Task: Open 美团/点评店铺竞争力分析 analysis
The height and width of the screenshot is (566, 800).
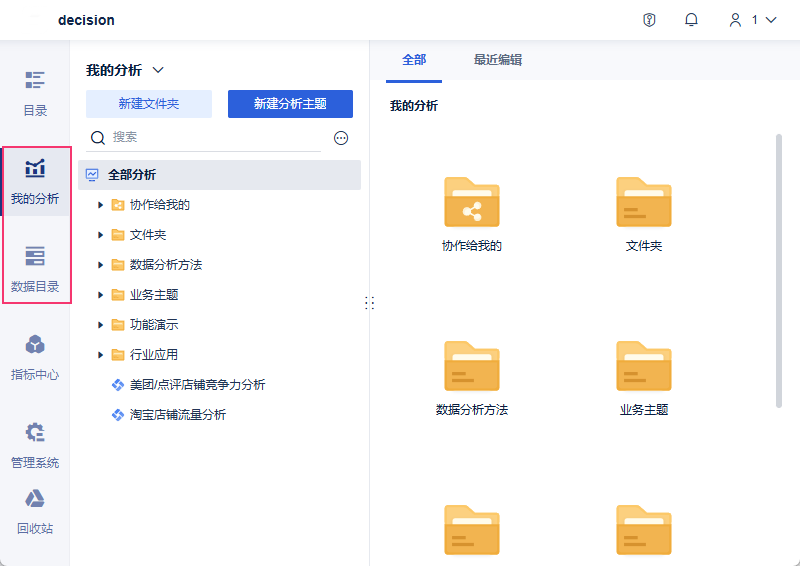Action: pos(197,385)
